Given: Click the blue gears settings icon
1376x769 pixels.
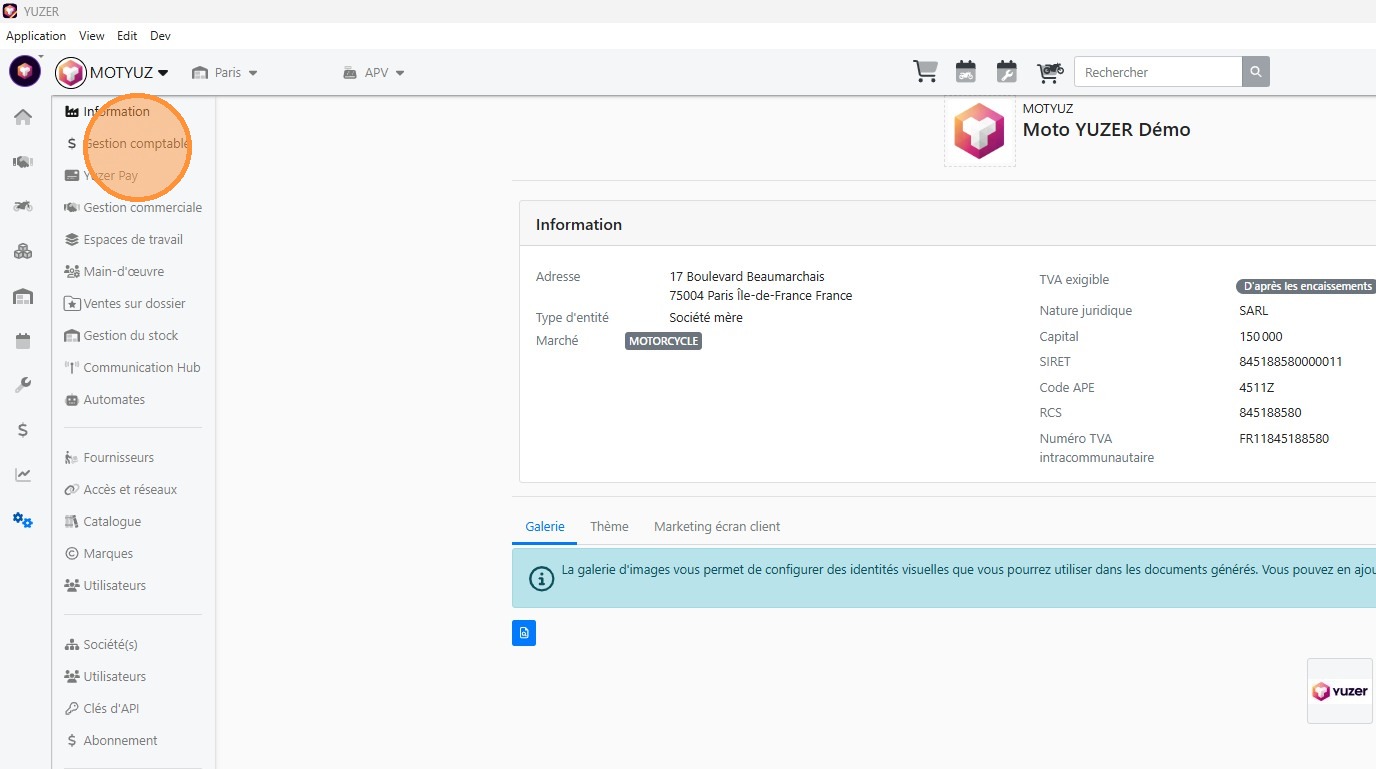Looking at the screenshot, I should pos(23,520).
